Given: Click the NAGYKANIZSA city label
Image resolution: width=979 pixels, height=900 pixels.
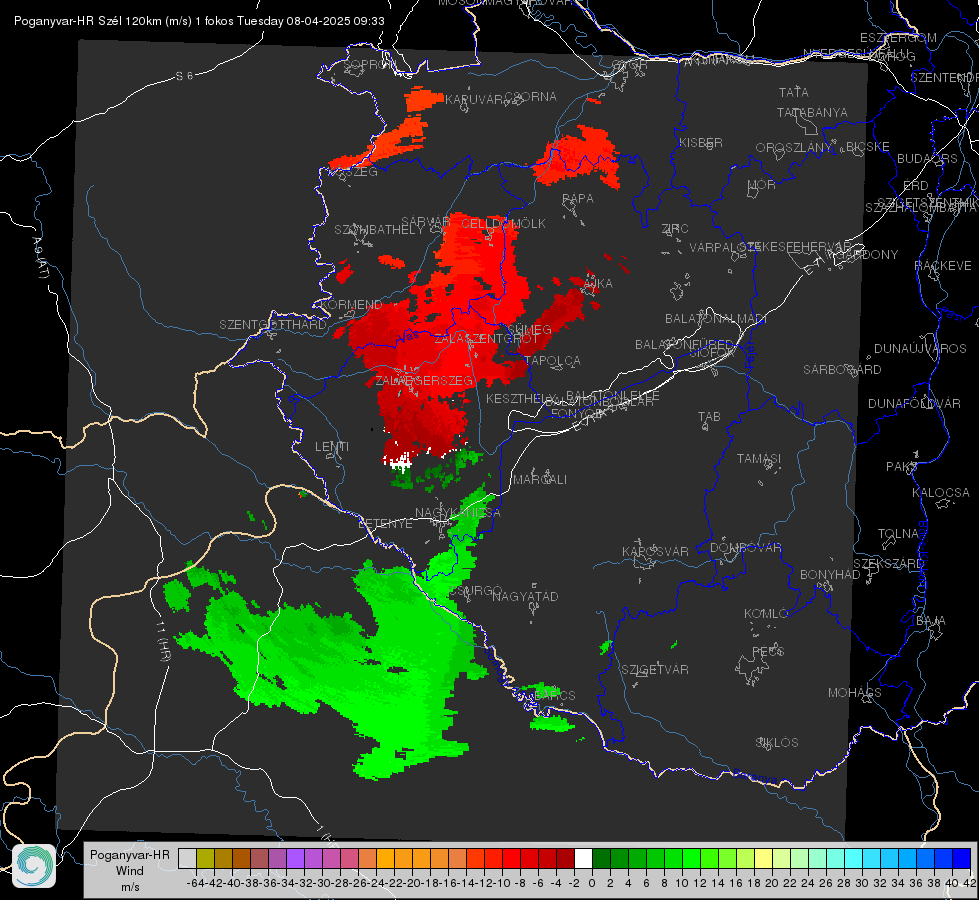Looking at the screenshot, I should 458,513.
